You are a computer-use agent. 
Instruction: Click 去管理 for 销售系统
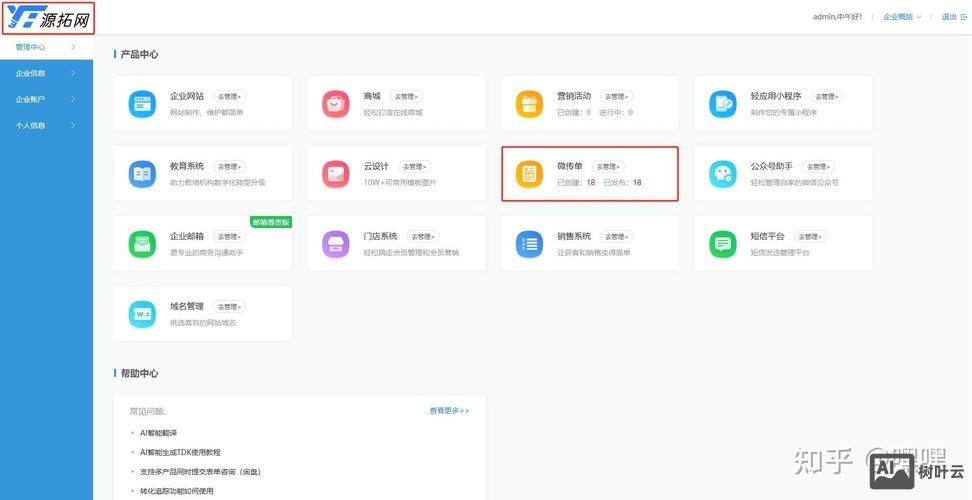pos(617,237)
